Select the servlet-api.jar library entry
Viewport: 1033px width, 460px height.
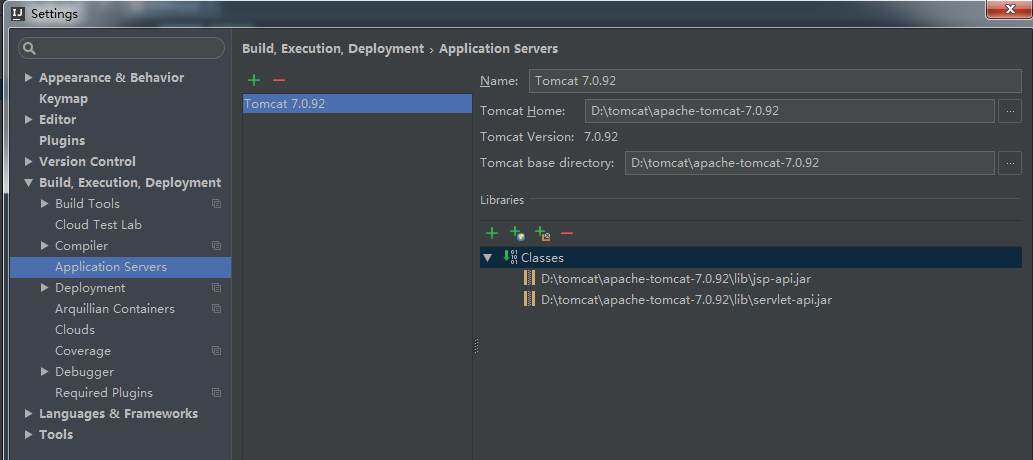coord(686,300)
